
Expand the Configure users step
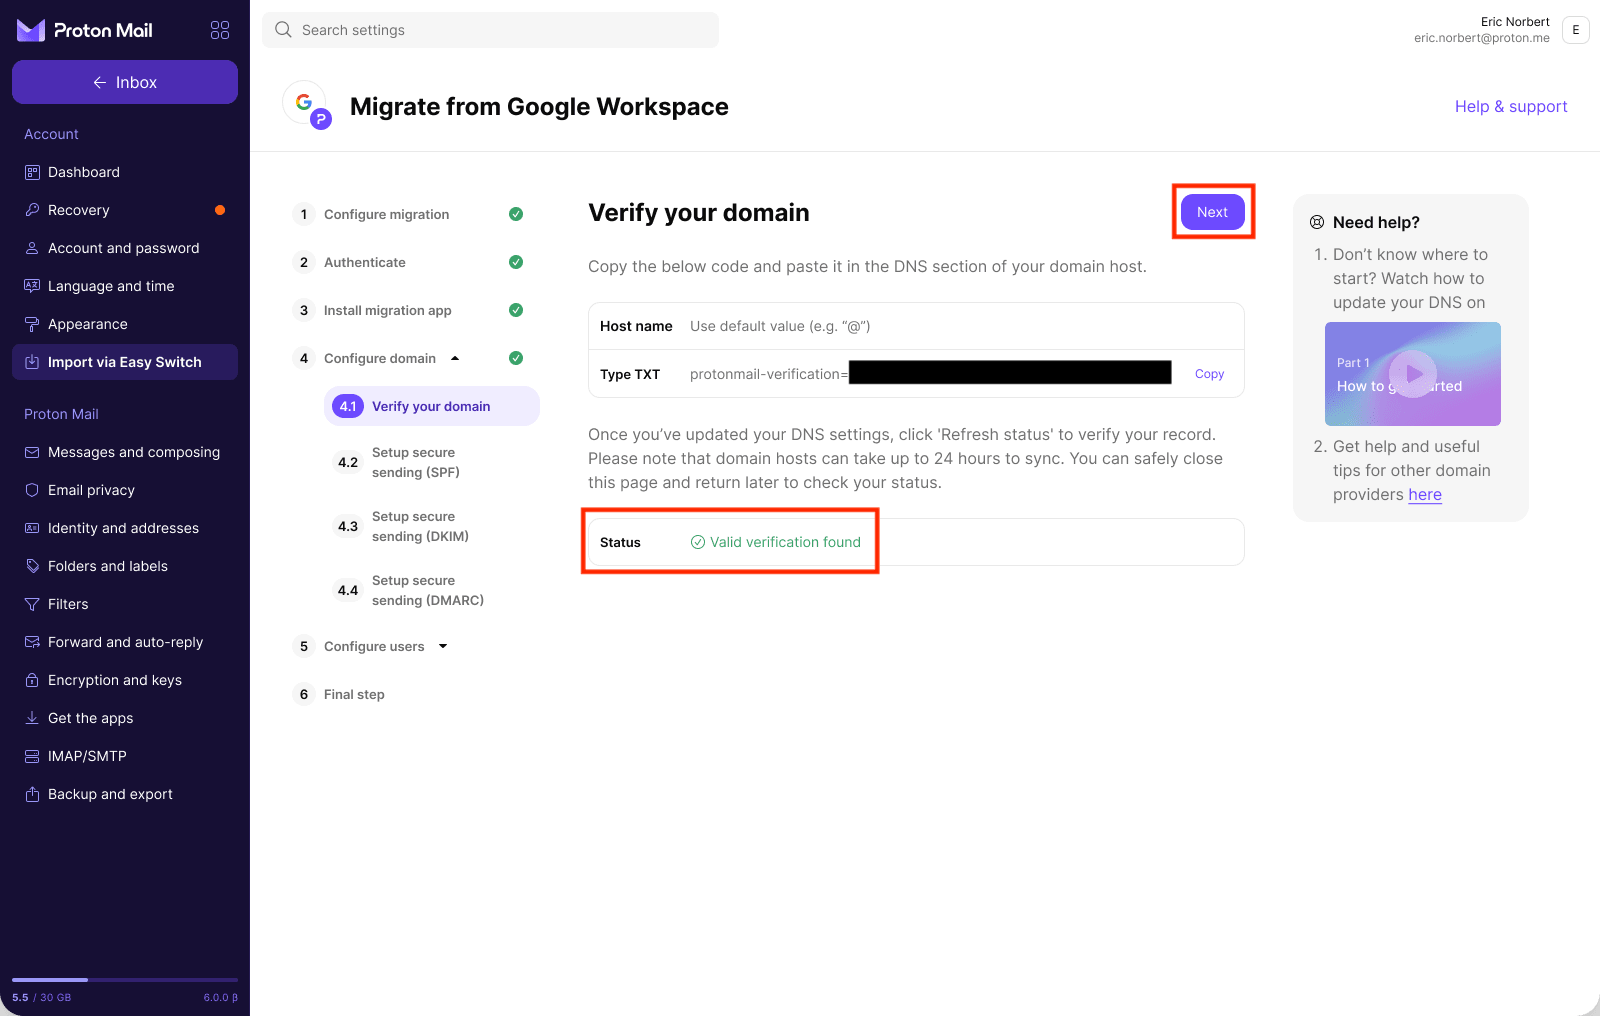tap(443, 646)
